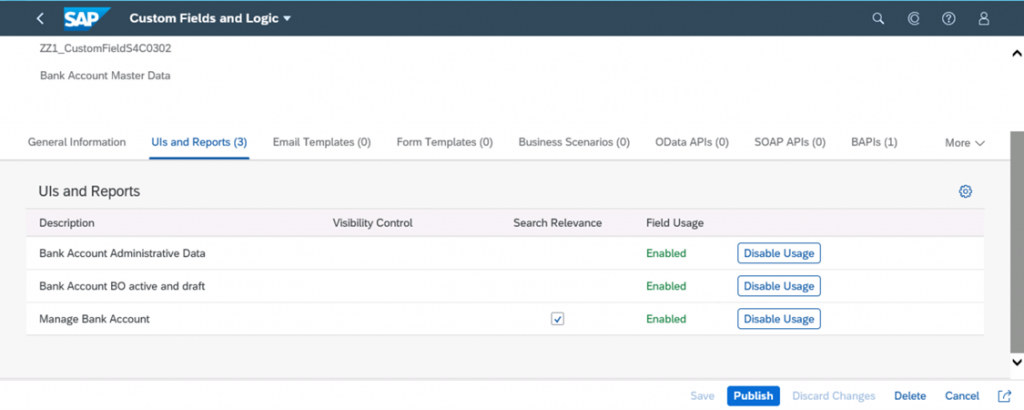This screenshot has height=410, width=1024.
Task: Click the Publish button
Action: pyautogui.click(x=753, y=396)
